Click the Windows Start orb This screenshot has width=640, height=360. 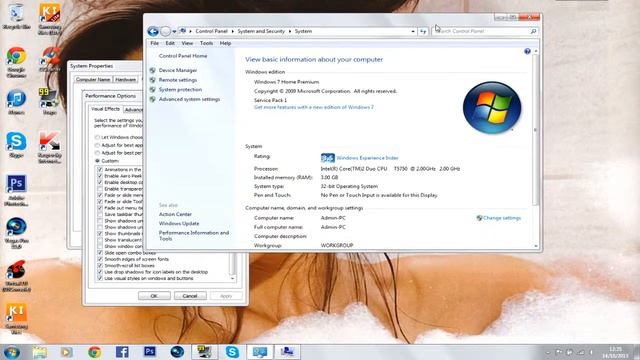click(x=11, y=352)
